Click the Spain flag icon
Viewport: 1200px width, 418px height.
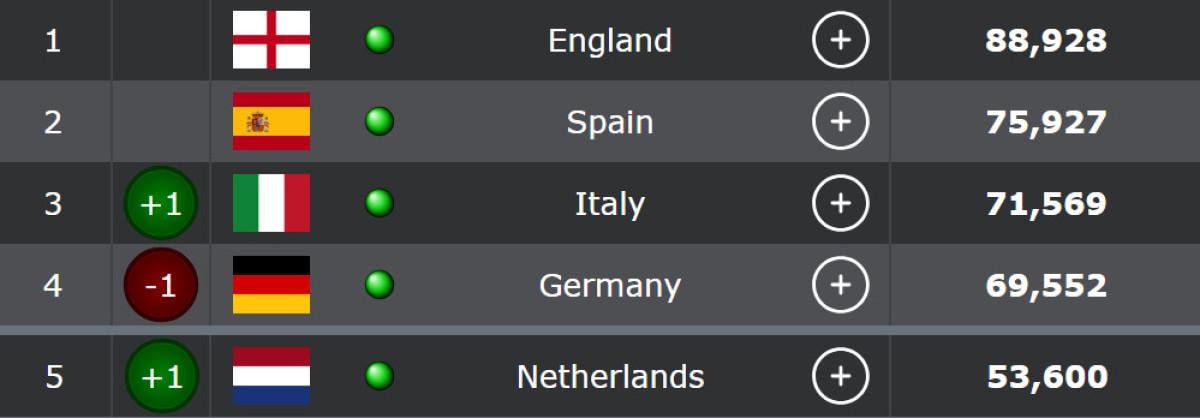[x=271, y=122]
